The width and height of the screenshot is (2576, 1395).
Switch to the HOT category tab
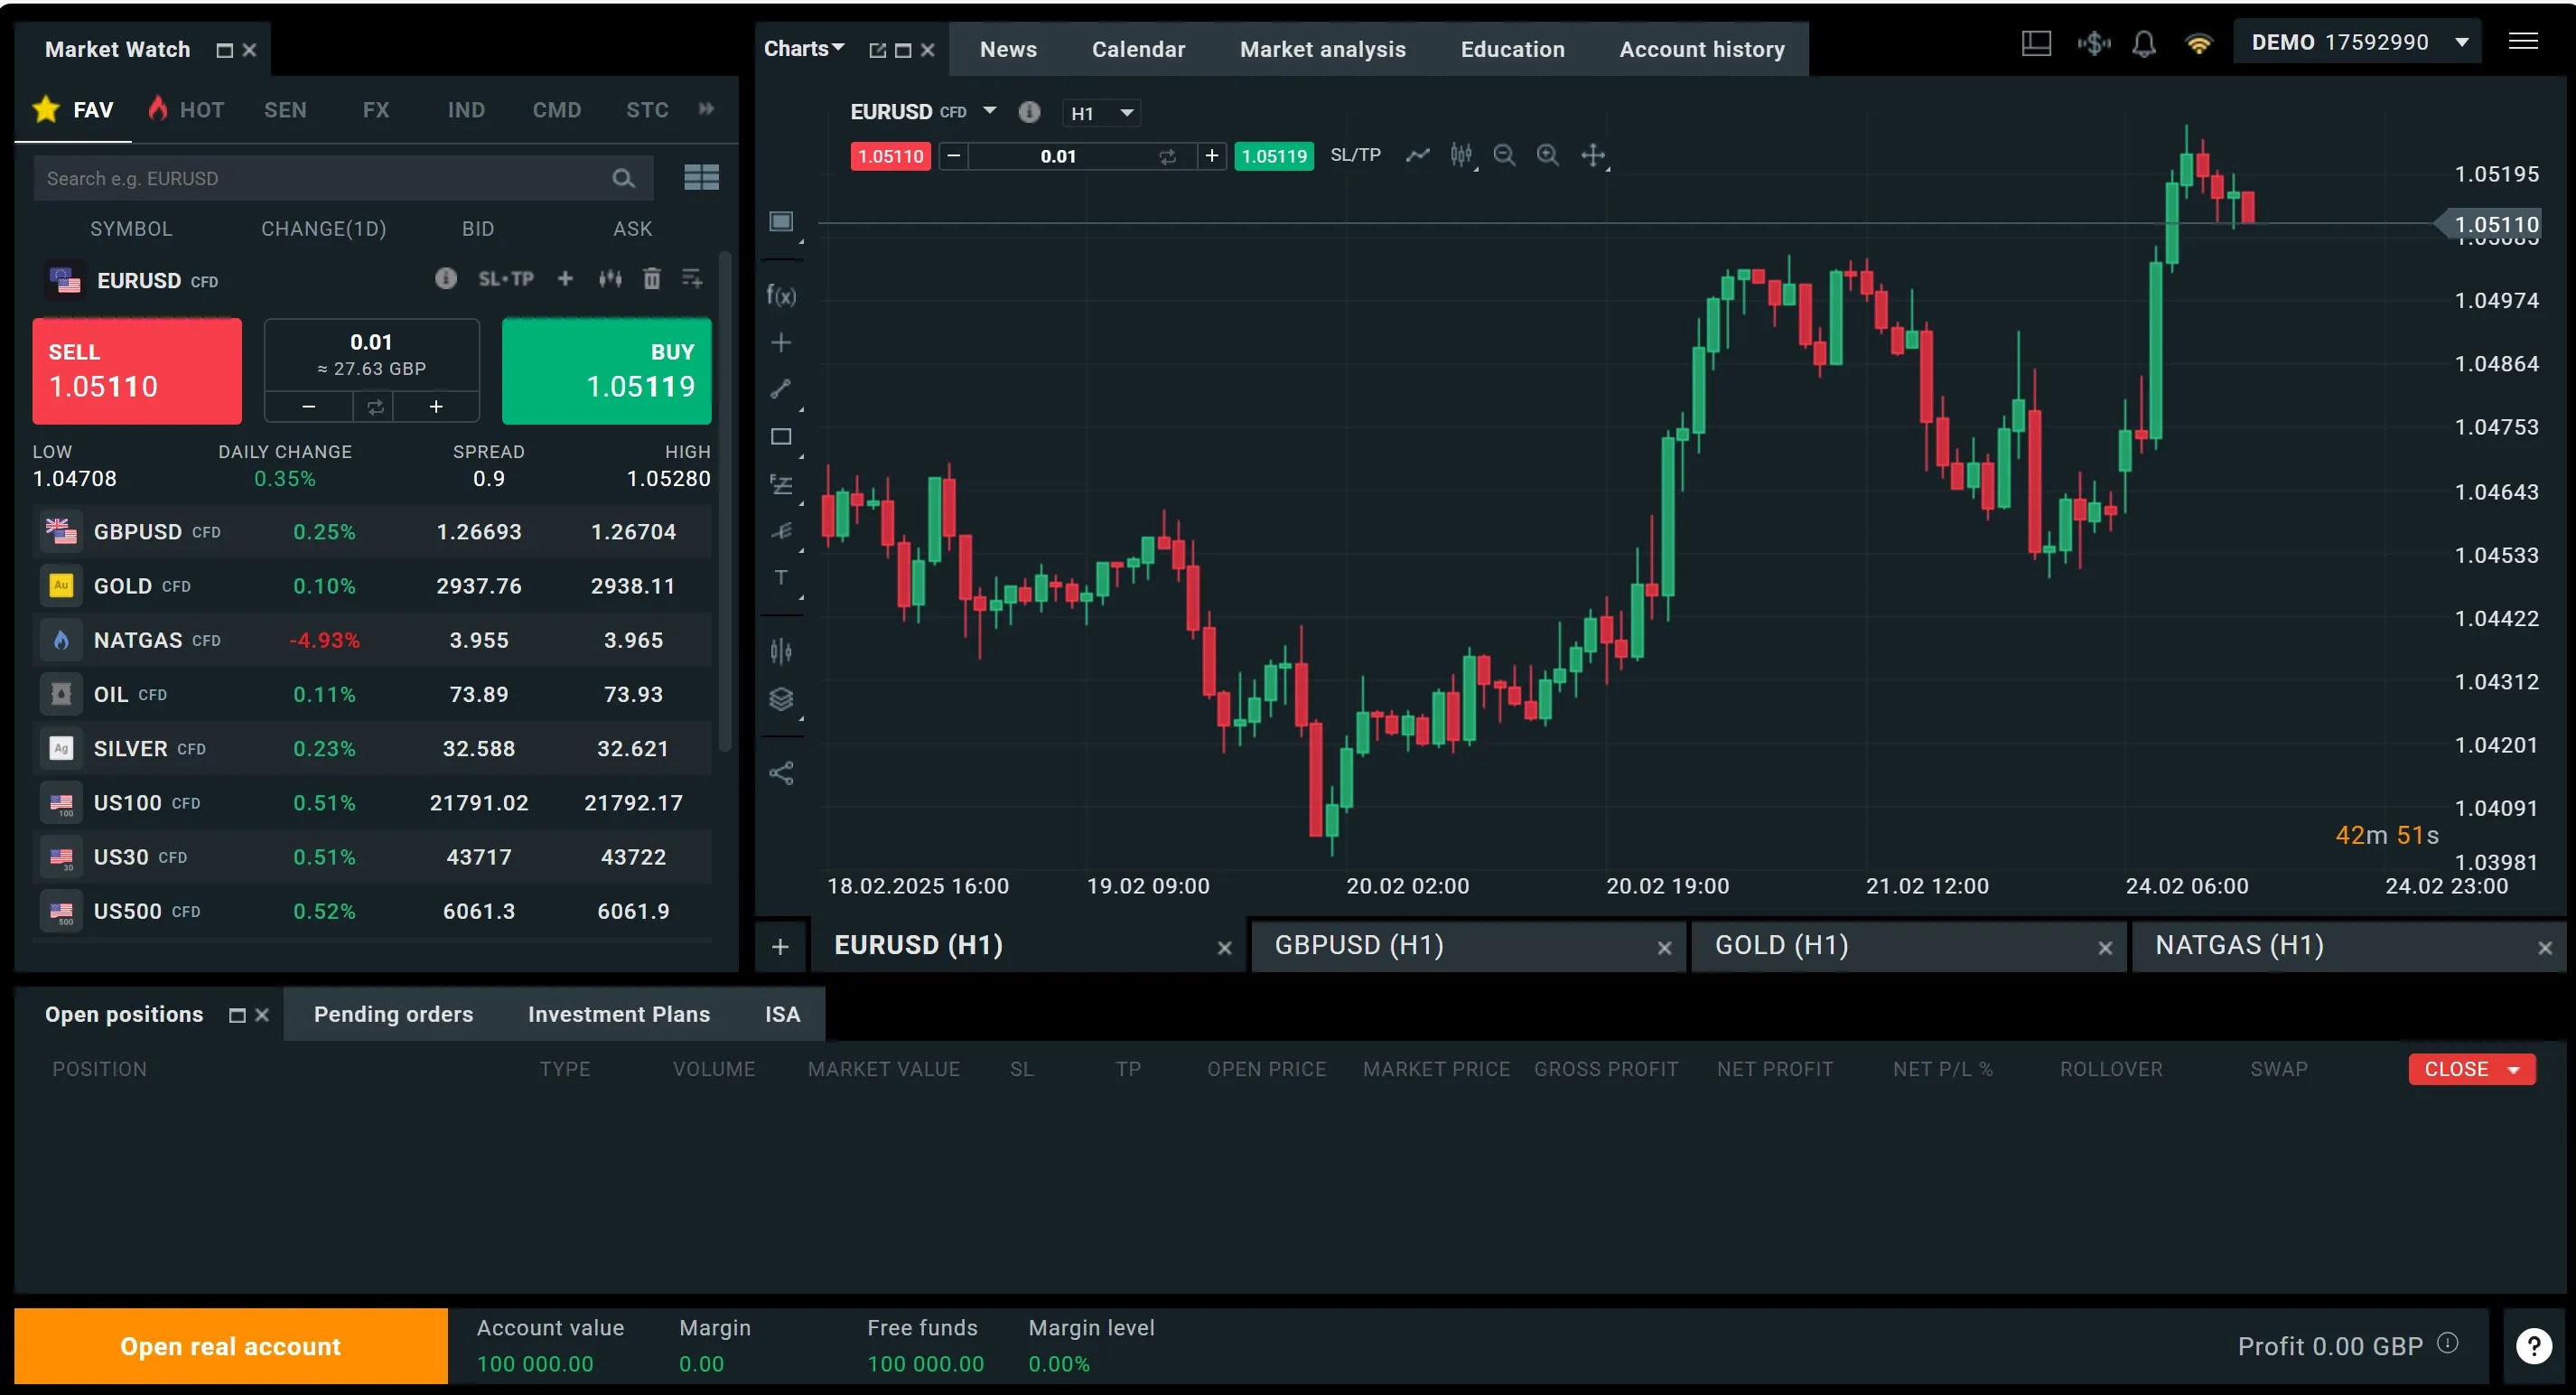[x=187, y=109]
